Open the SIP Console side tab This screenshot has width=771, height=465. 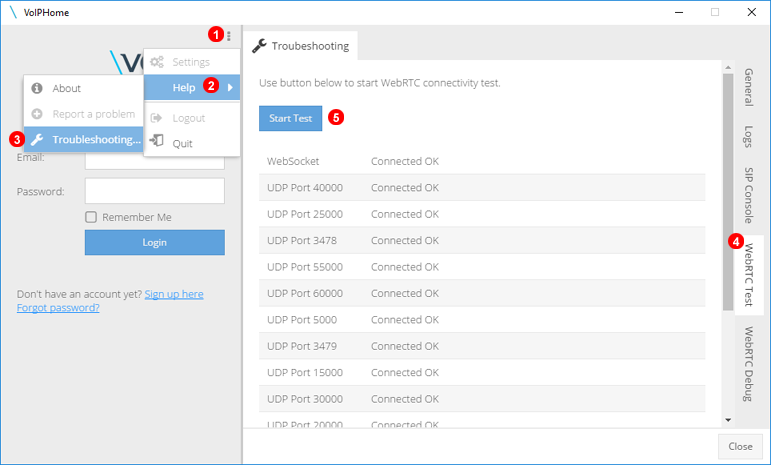(749, 195)
